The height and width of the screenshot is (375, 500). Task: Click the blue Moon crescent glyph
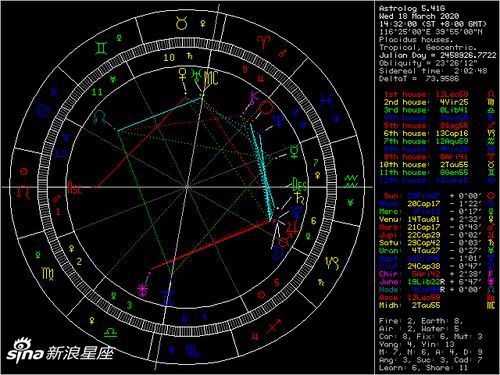click(277, 253)
